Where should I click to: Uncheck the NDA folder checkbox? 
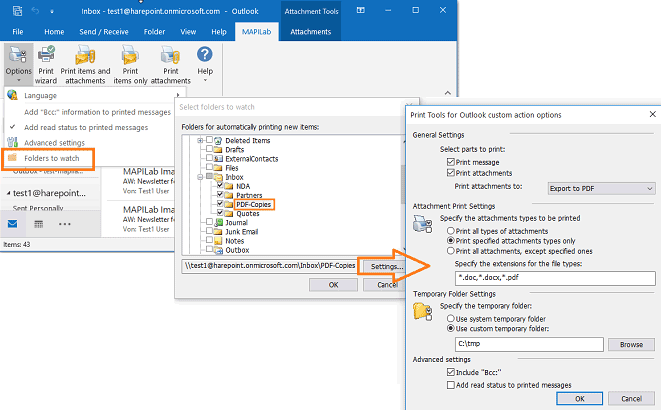tap(220, 185)
